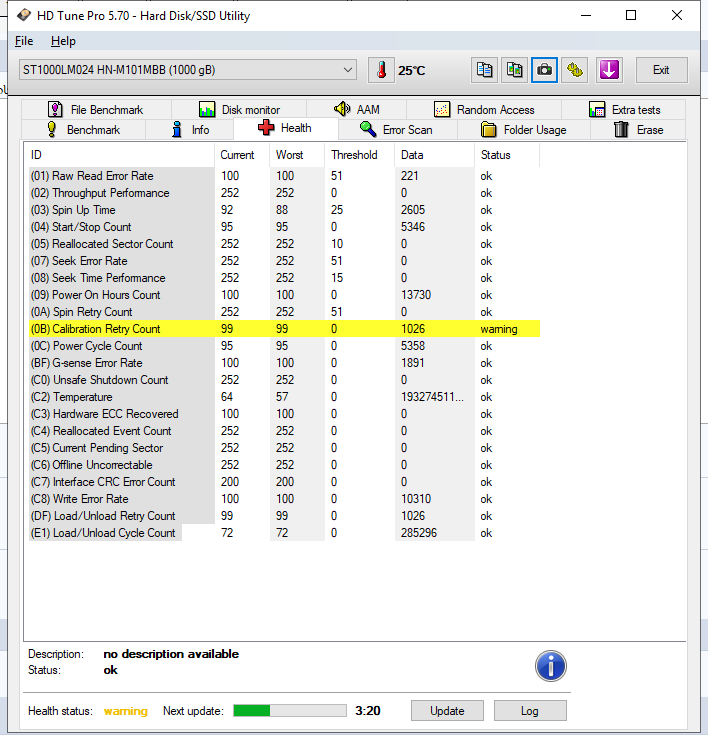This screenshot has width=708, height=740.
Task: Select the G-sense Error Rate row
Action: (x=285, y=363)
